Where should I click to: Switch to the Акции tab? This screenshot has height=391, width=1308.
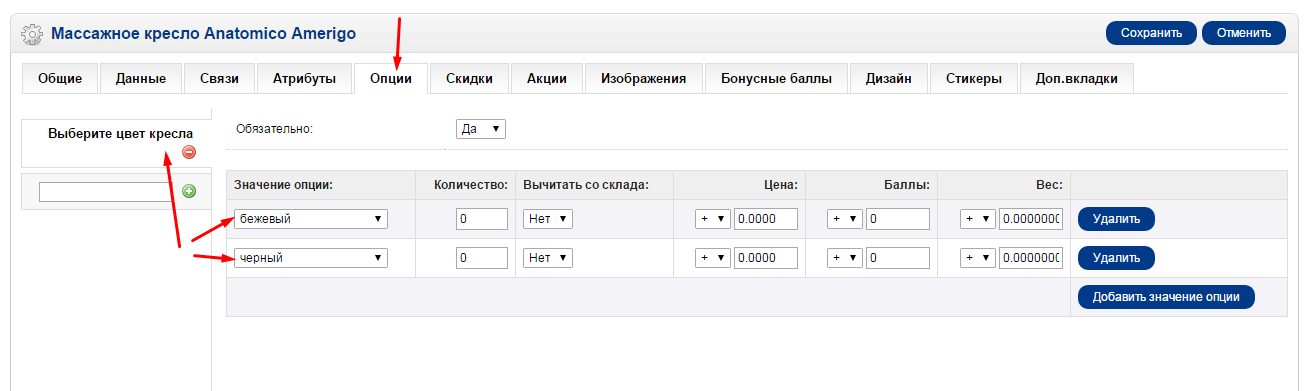coord(547,79)
